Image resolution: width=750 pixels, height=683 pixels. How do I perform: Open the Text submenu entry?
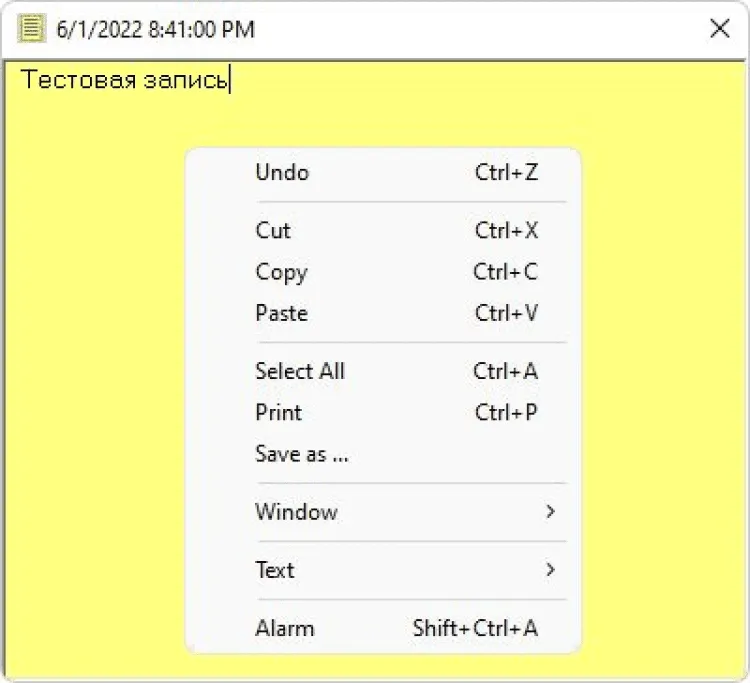pyautogui.click(x=275, y=570)
